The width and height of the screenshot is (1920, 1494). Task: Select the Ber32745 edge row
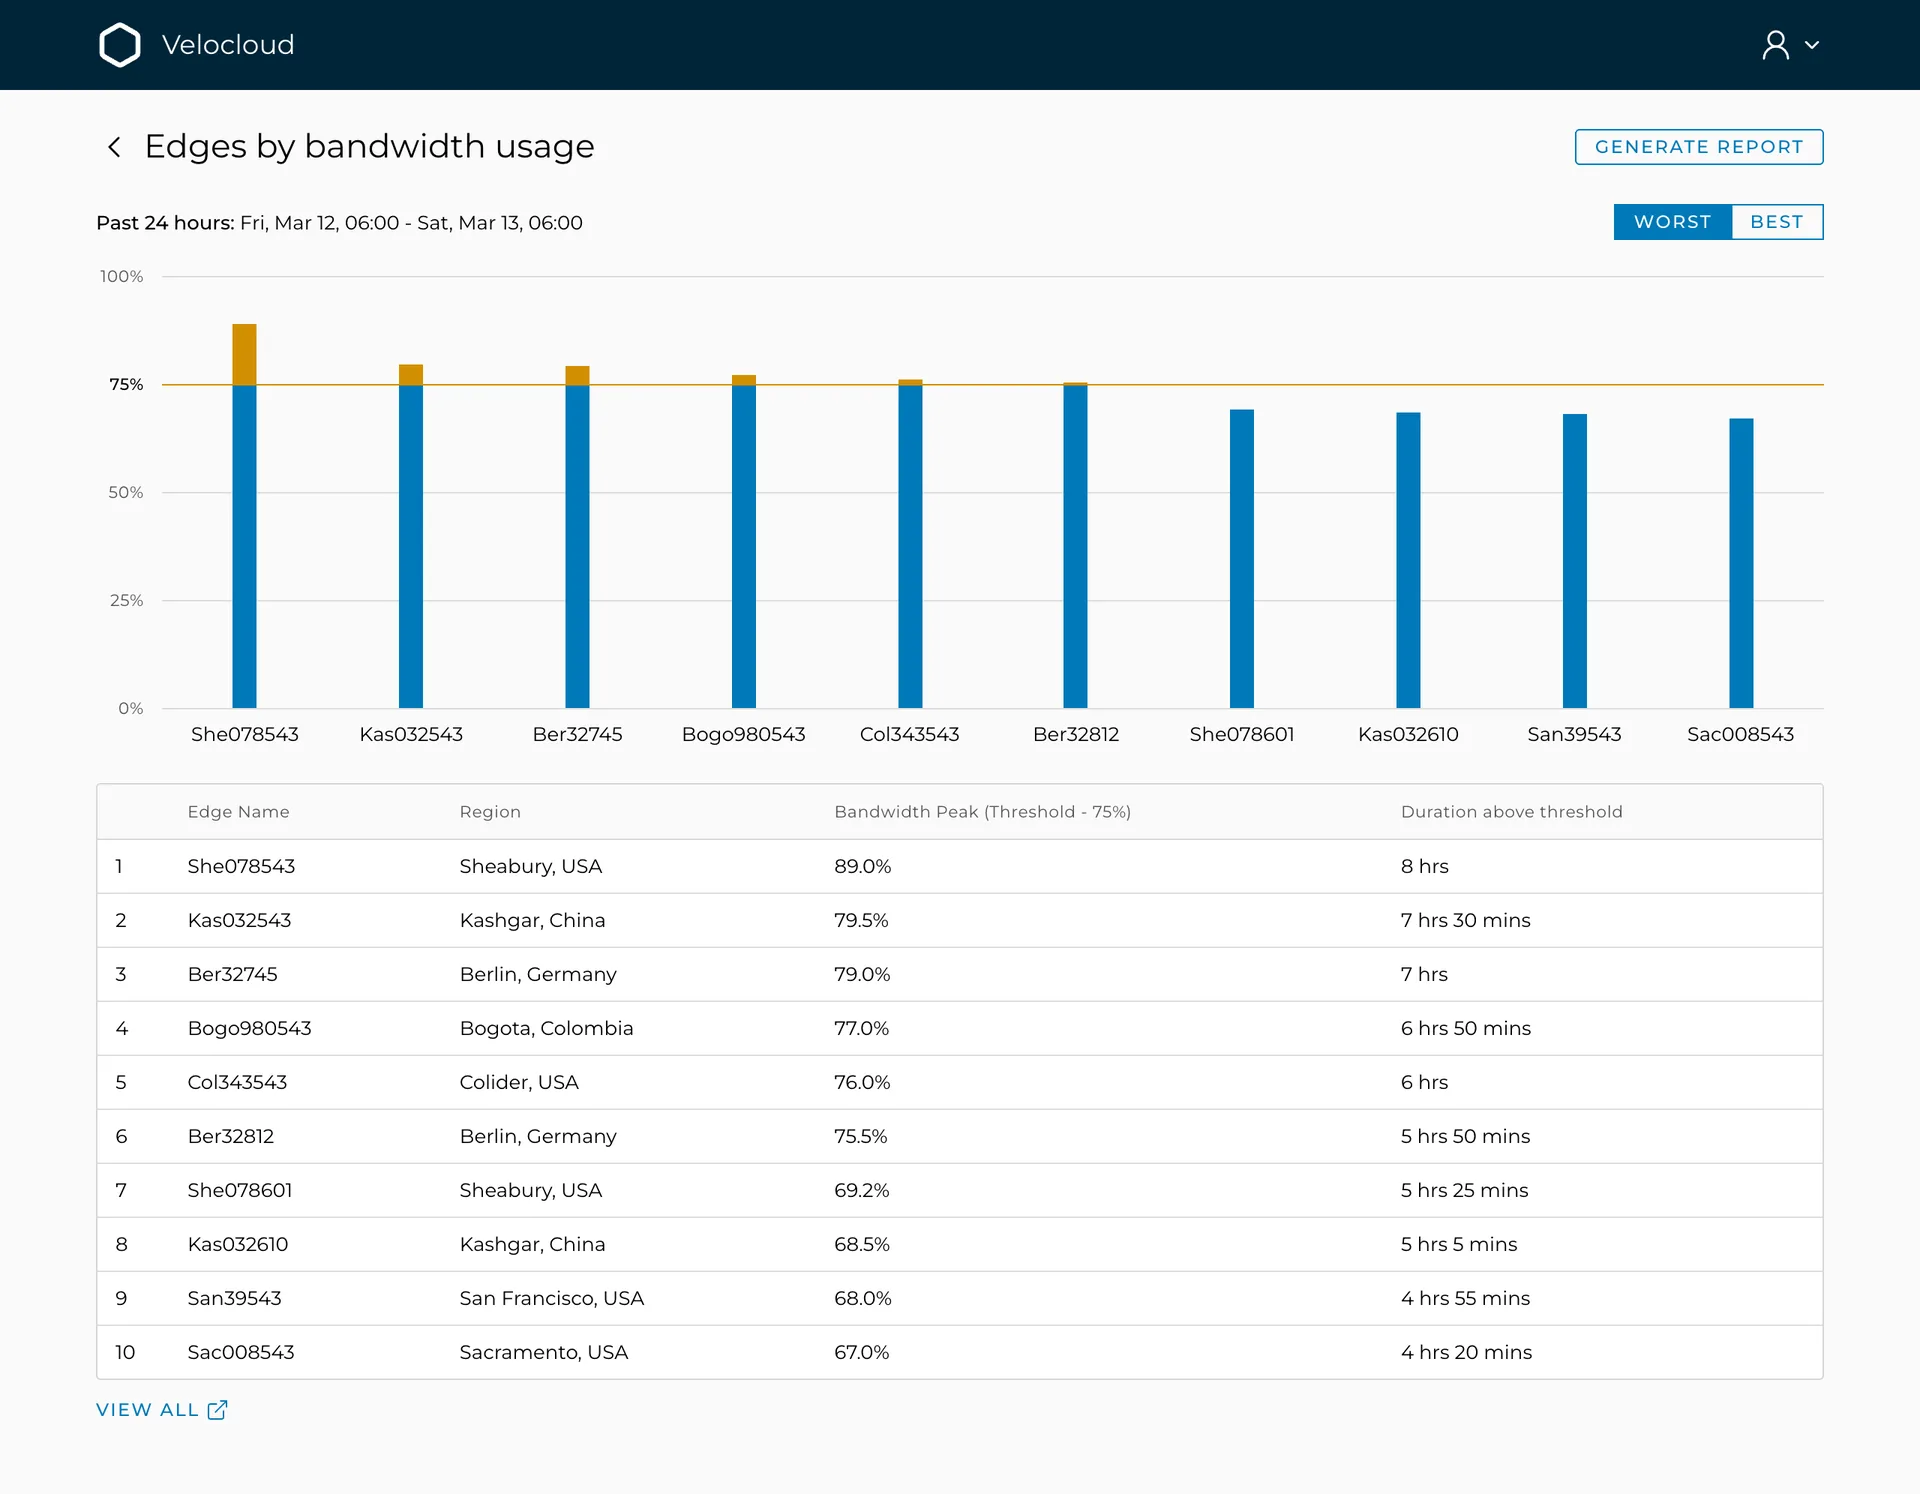[960, 974]
